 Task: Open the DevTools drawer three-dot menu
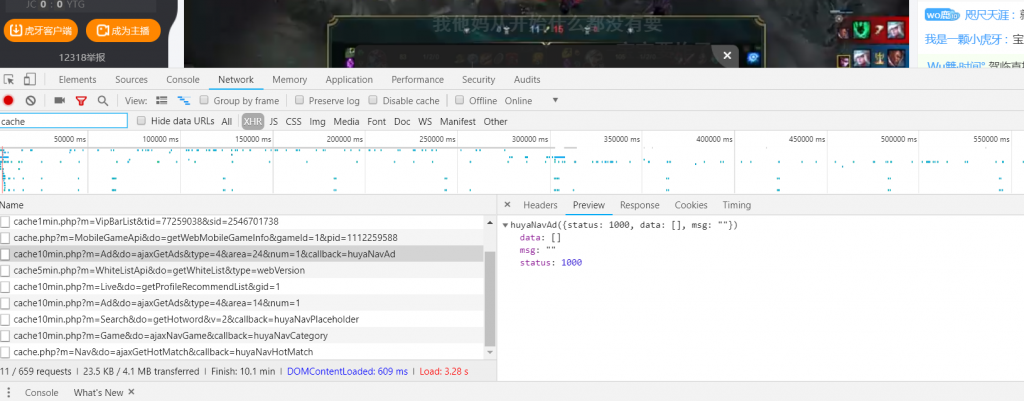pyautogui.click(x=9, y=393)
